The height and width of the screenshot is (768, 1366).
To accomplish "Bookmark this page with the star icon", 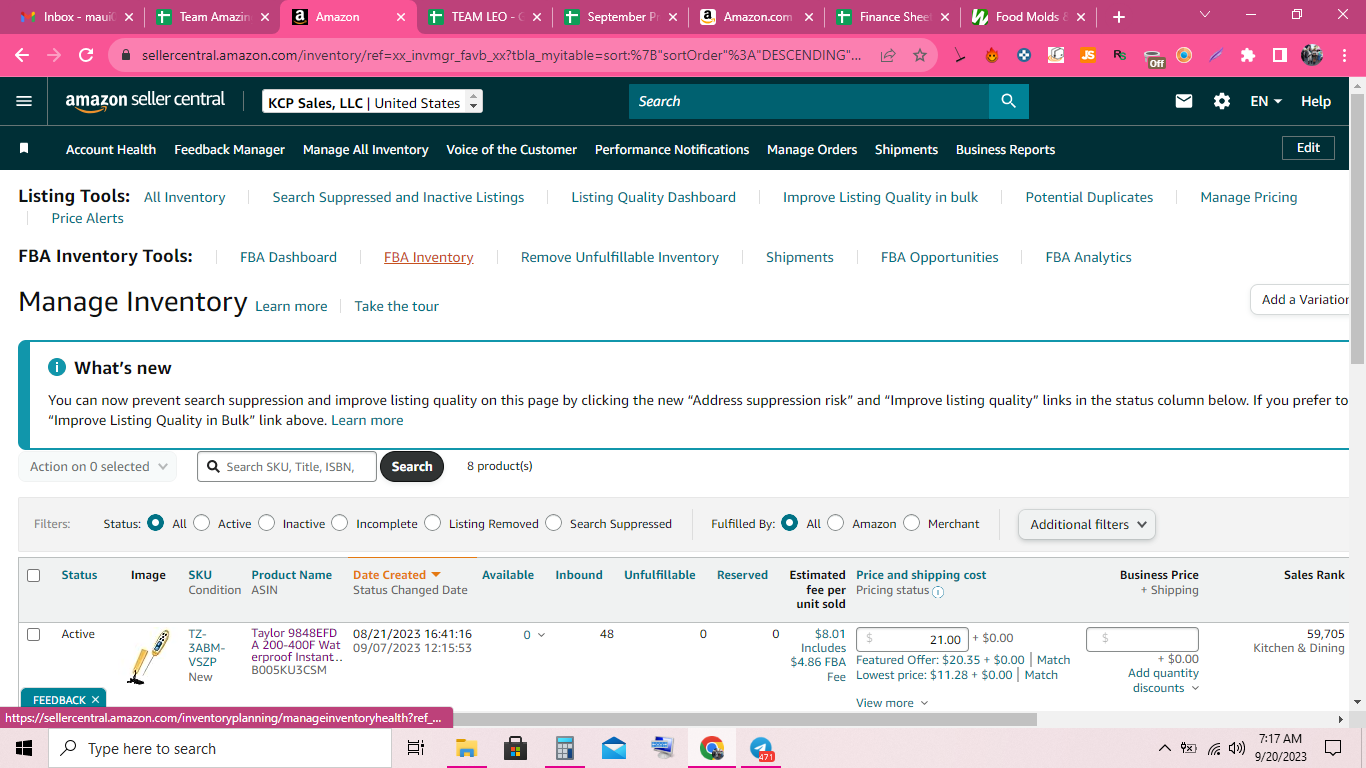I will pyautogui.click(x=920, y=55).
